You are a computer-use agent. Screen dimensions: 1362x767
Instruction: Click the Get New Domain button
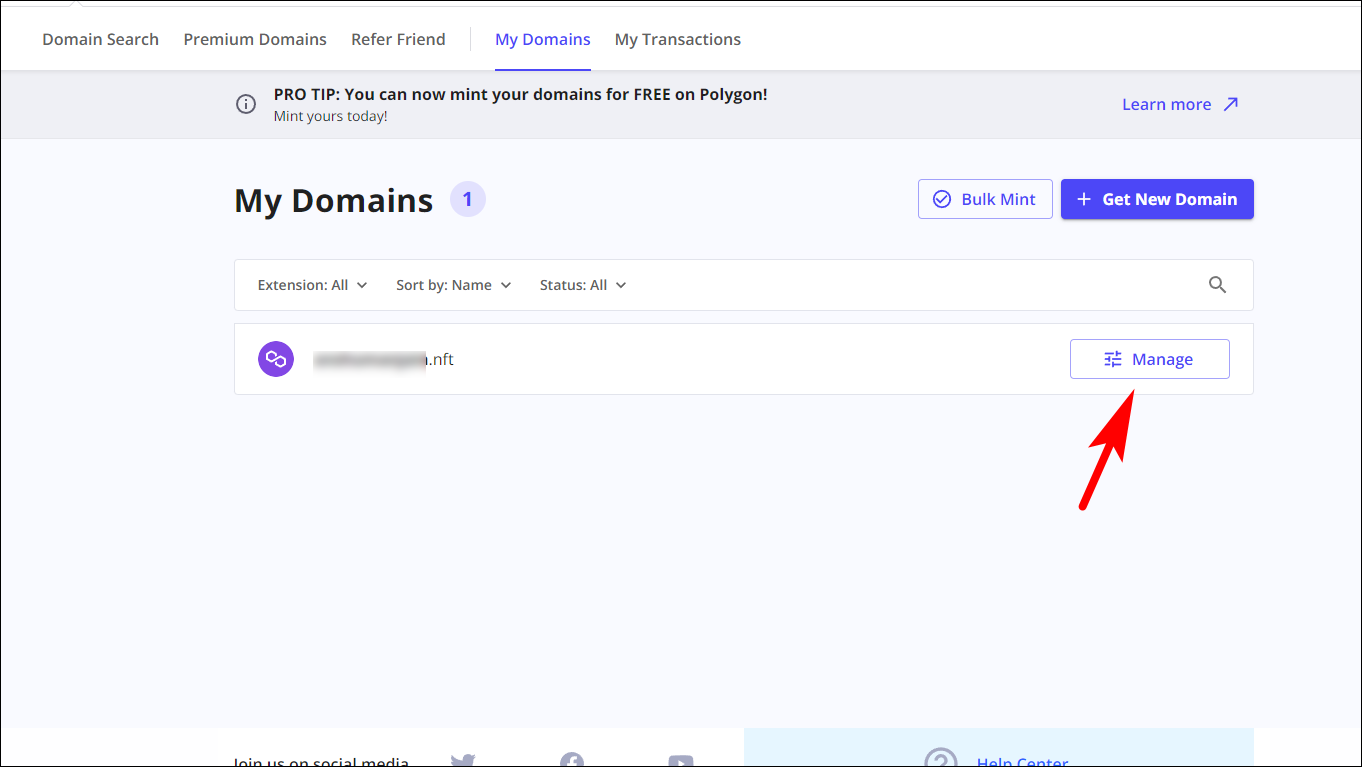click(1157, 199)
